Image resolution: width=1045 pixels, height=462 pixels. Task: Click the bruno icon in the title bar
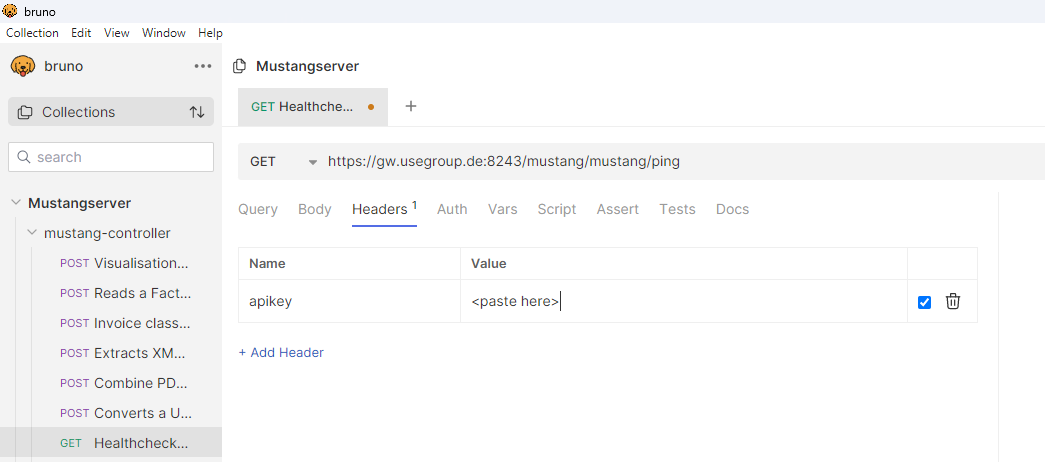point(10,11)
